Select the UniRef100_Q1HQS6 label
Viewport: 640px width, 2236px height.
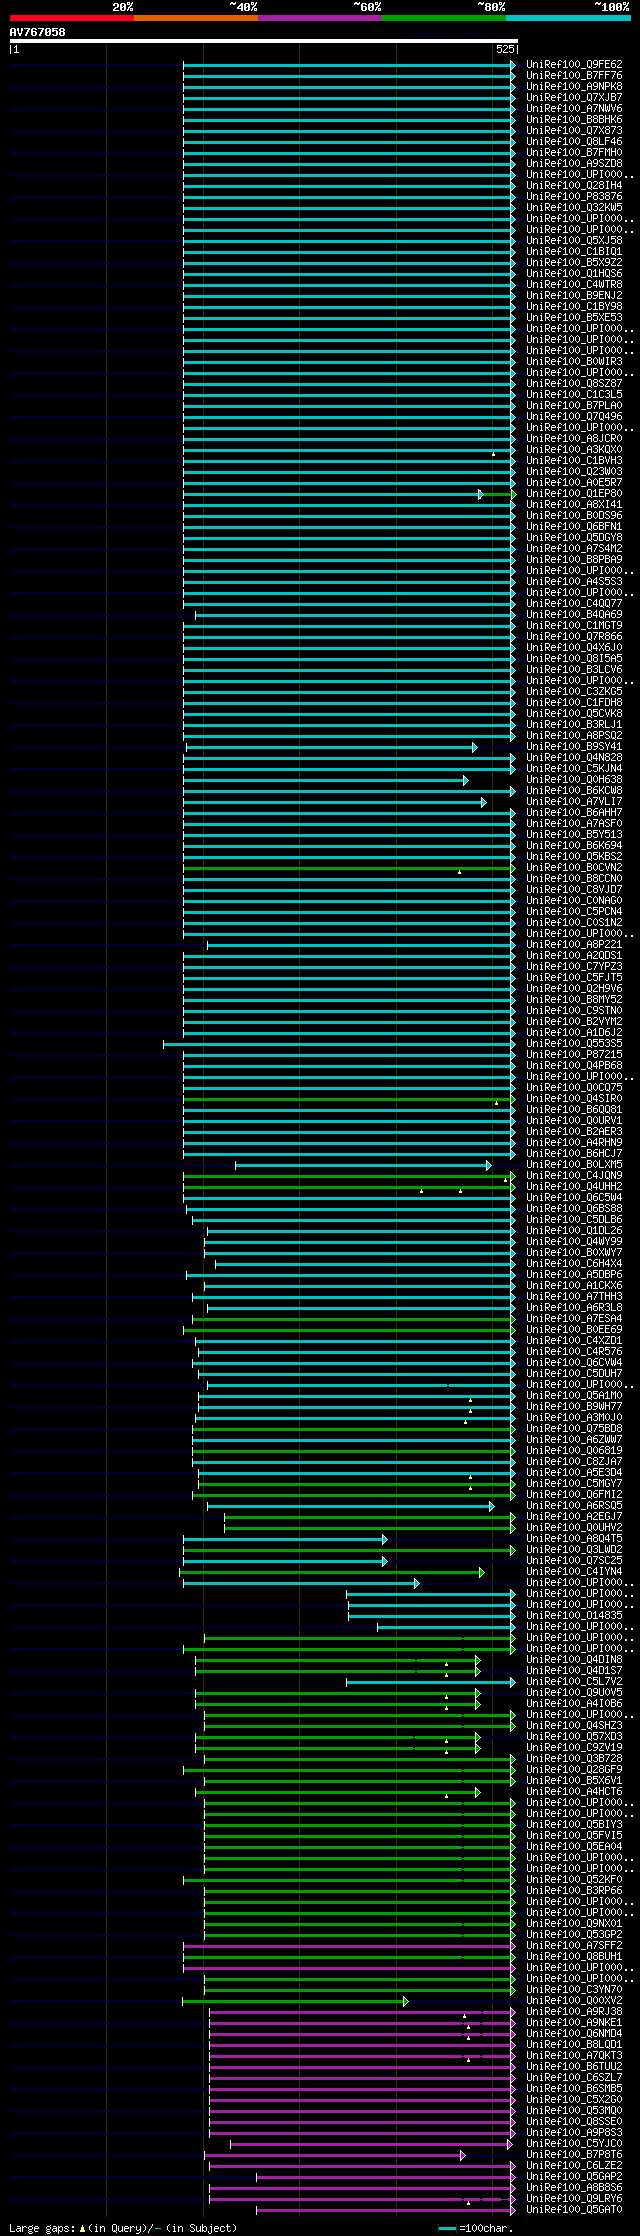pos(574,274)
